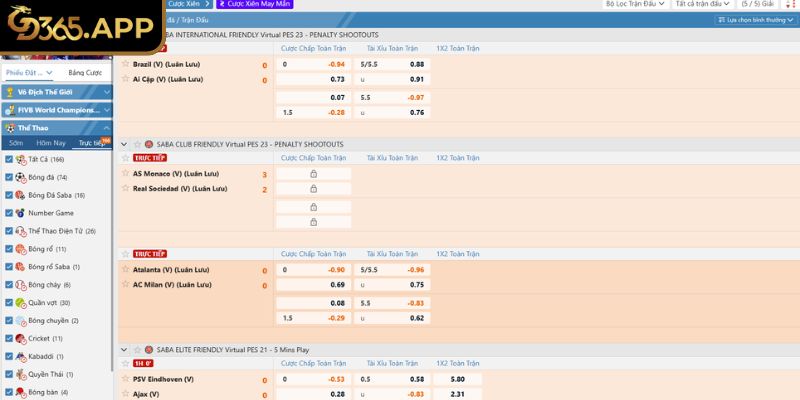
Task: Collapse the SABA ELITE FRIENDLY league section
Action: [125, 350]
